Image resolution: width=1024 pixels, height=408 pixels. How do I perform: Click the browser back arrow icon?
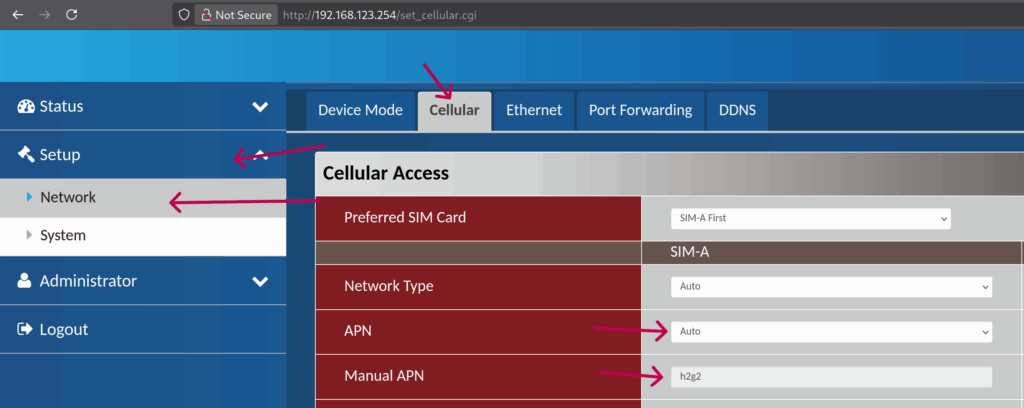tap(17, 15)
